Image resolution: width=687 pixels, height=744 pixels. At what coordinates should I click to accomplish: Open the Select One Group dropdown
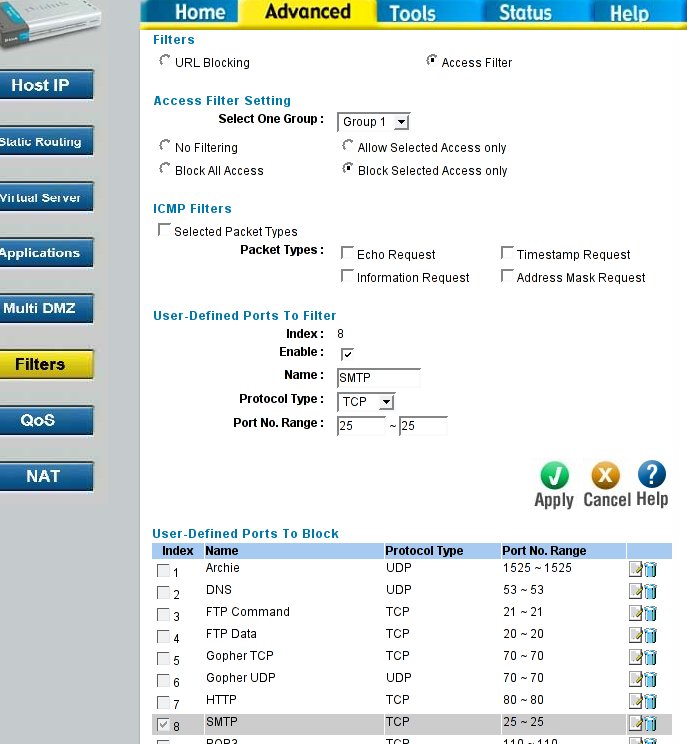(373, 122)
